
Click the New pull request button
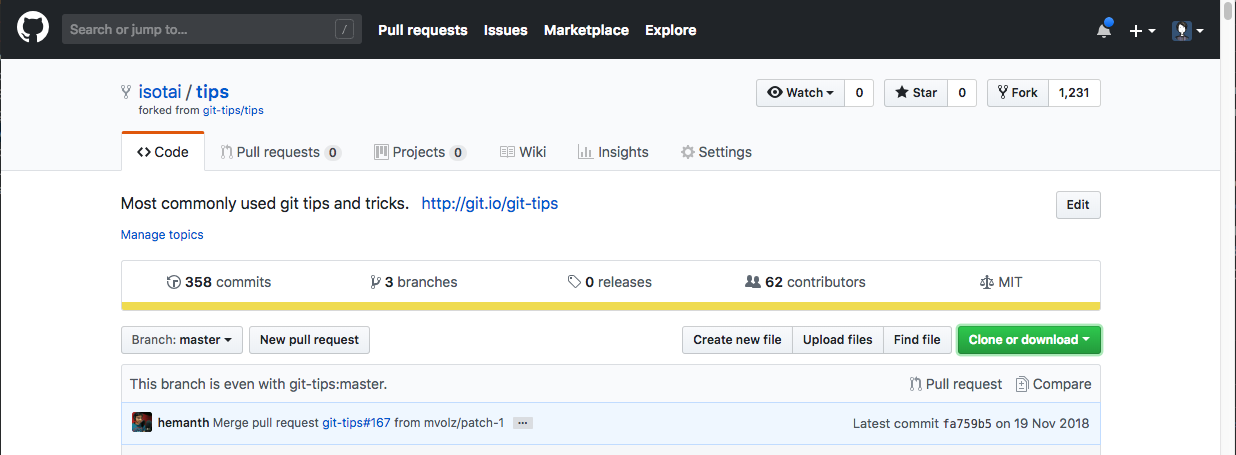click(x=309, y=340)
